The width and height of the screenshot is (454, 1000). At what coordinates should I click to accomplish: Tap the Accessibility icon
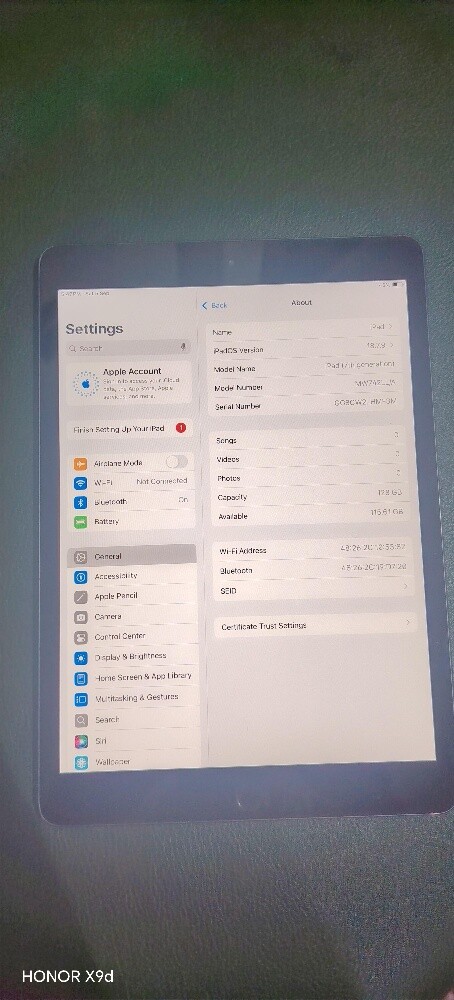click(80, 577)
